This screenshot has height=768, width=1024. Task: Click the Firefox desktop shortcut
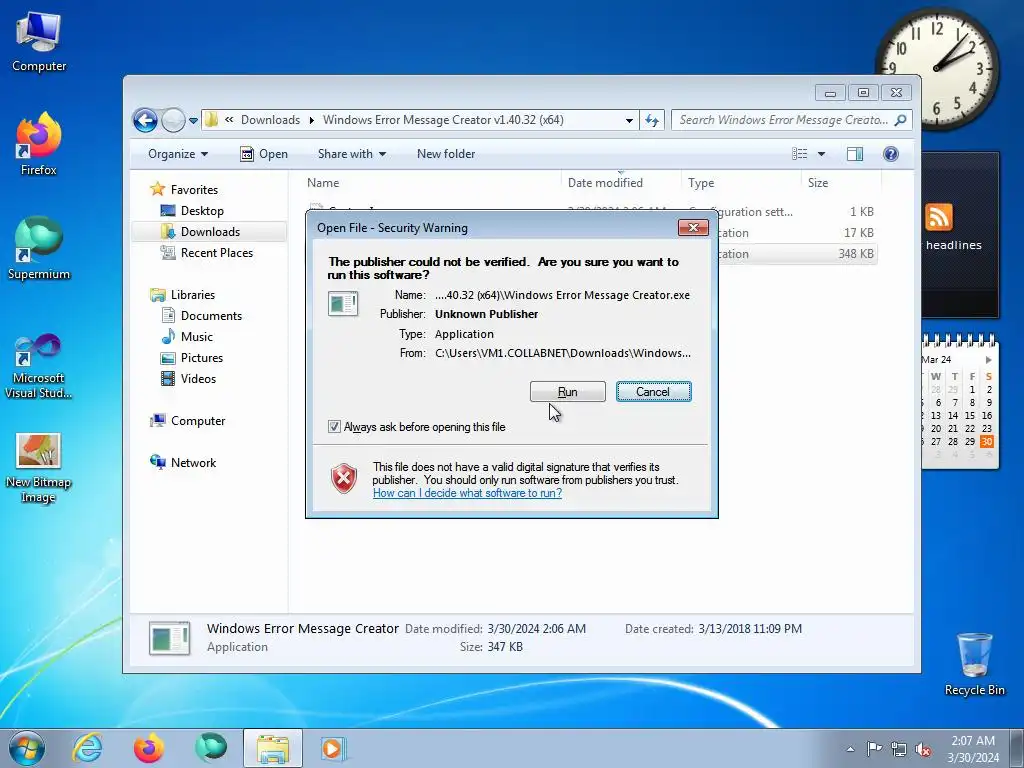pos(39,144)
